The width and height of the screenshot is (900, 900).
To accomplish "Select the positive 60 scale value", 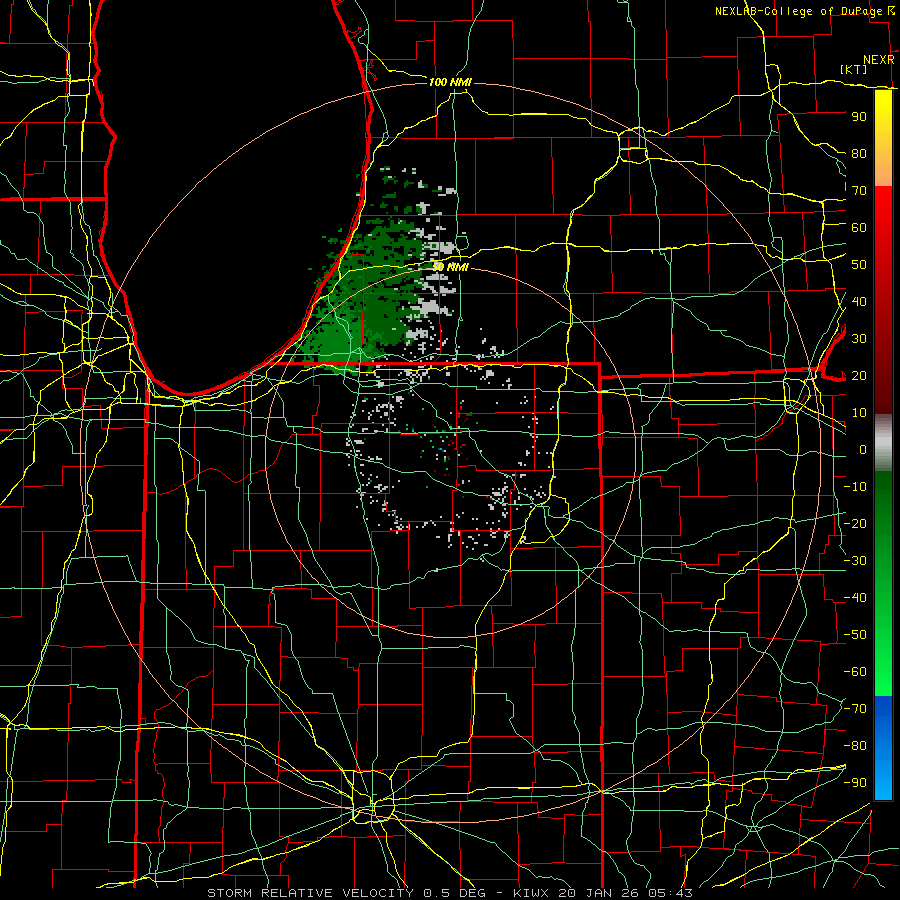I will click(x=859, y=228).
